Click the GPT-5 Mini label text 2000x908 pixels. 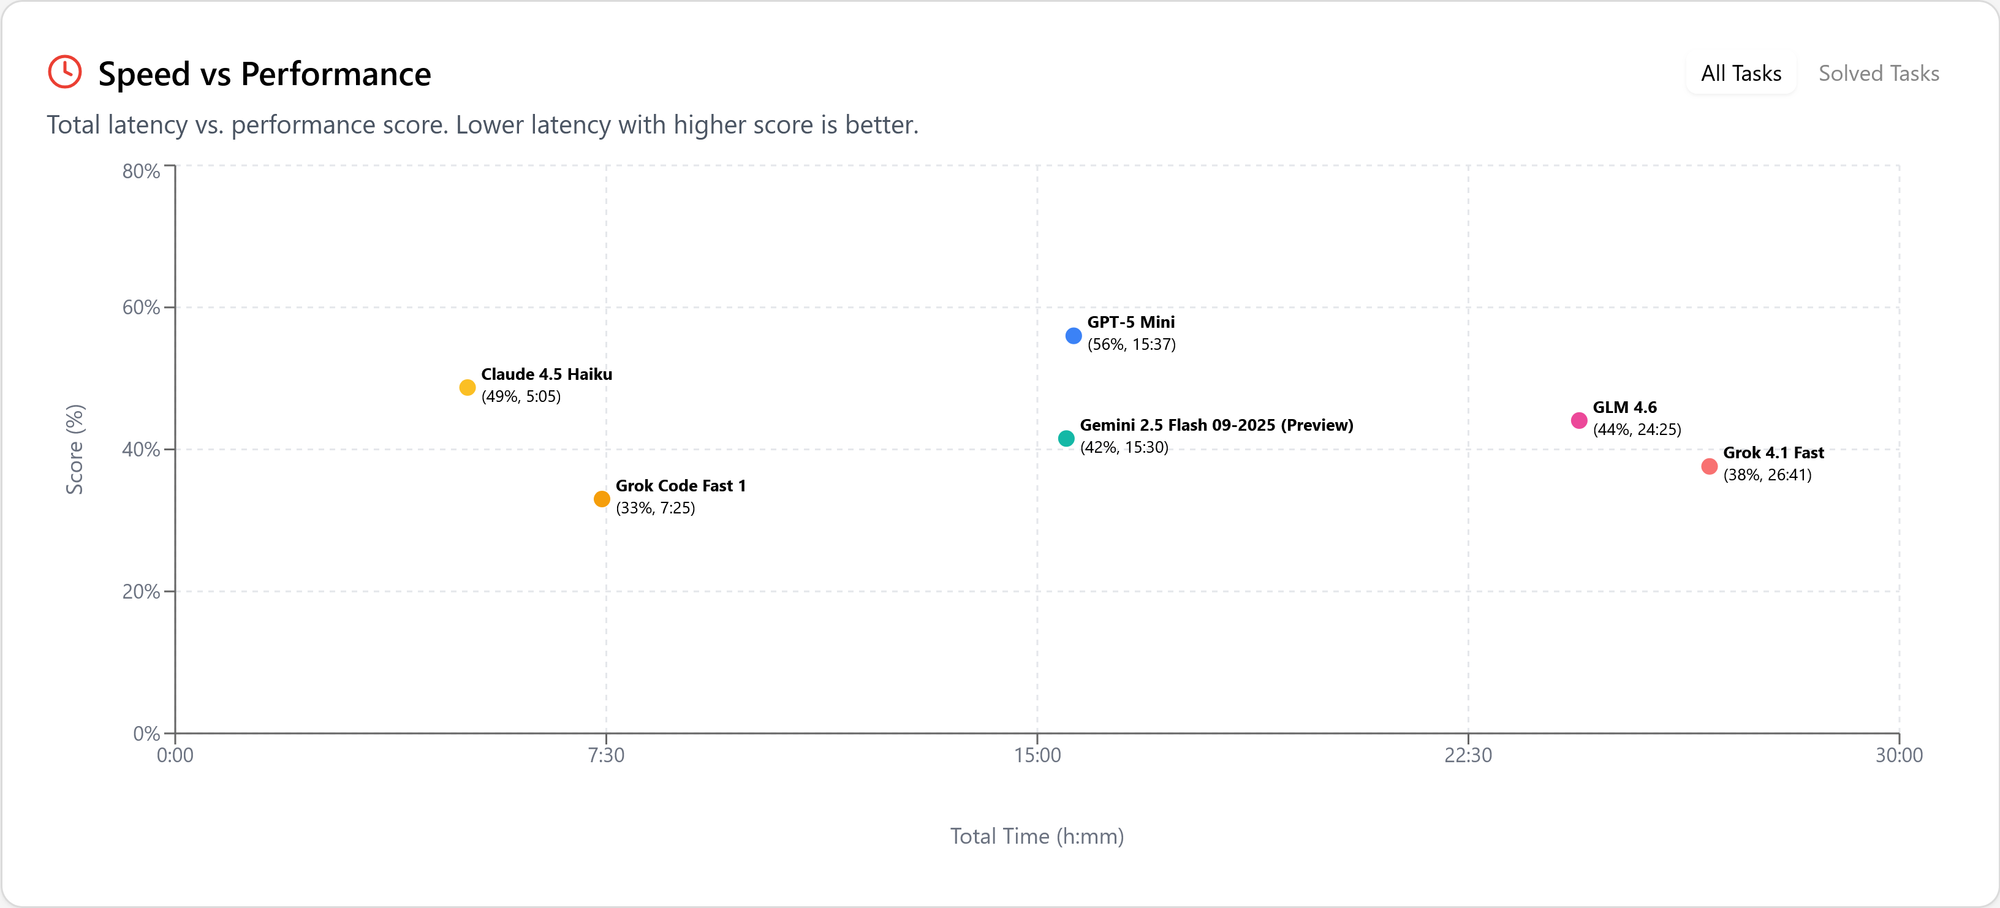tap(1130, 321)
